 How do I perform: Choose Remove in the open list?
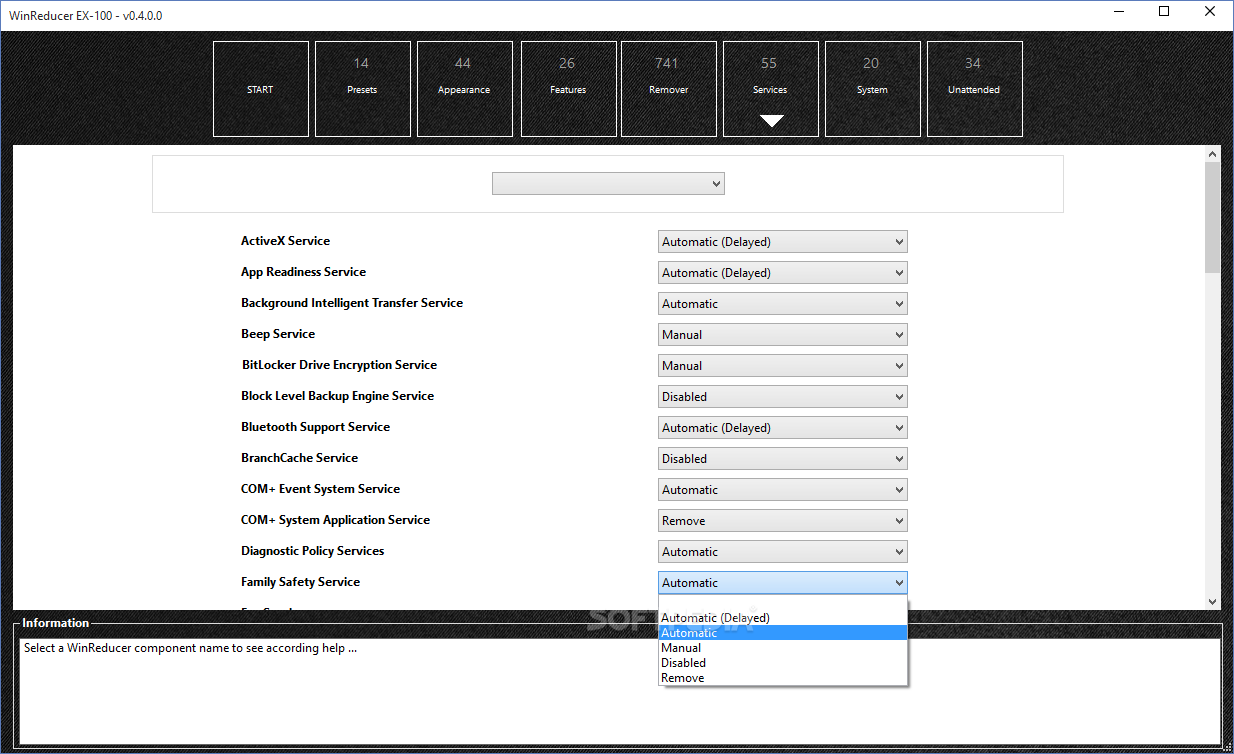pos(783,678)
